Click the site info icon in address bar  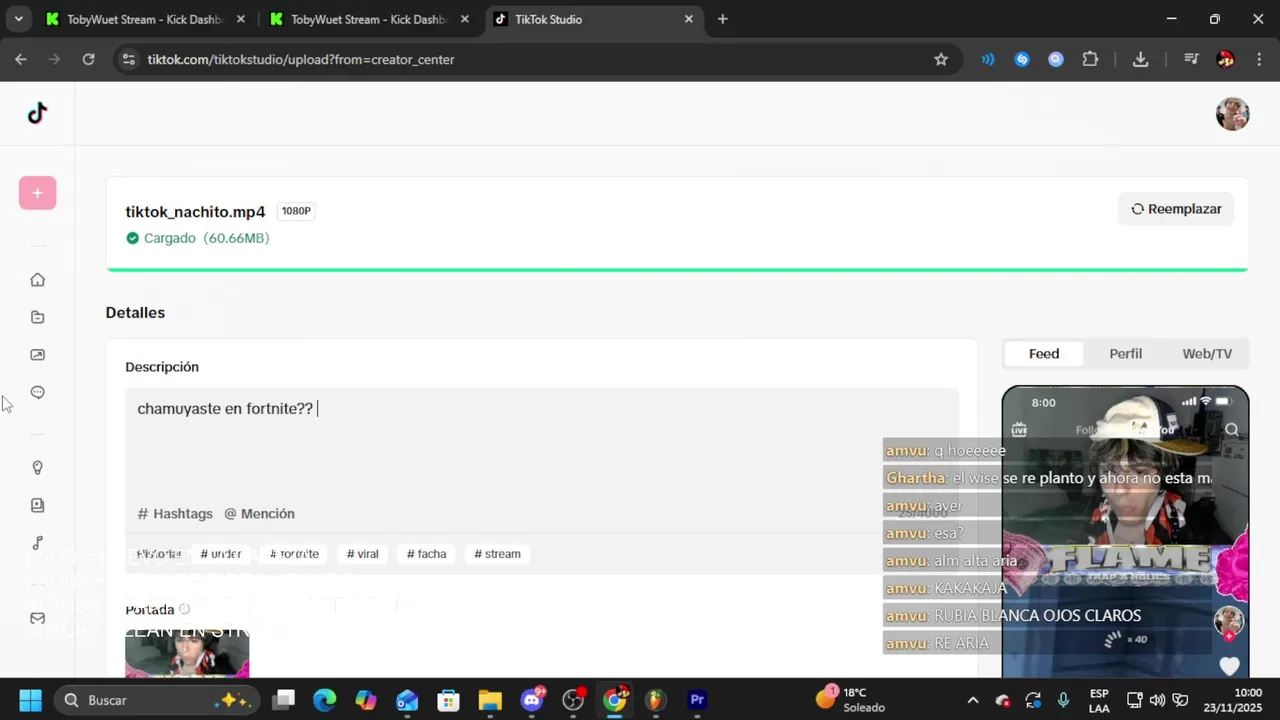click(x=128, y=60)
